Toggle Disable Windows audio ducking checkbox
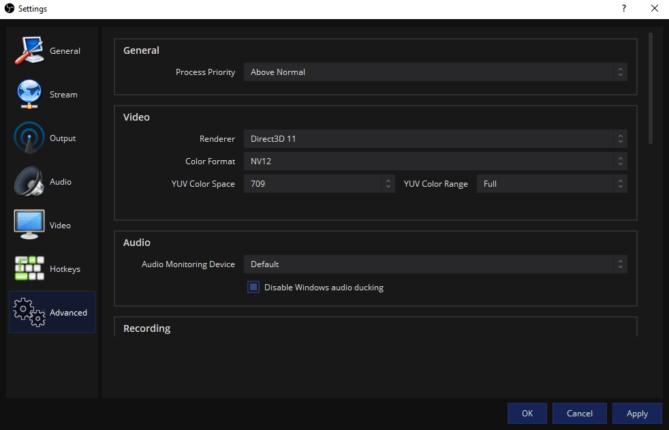669x430 pixels. (x=253, y=287)
